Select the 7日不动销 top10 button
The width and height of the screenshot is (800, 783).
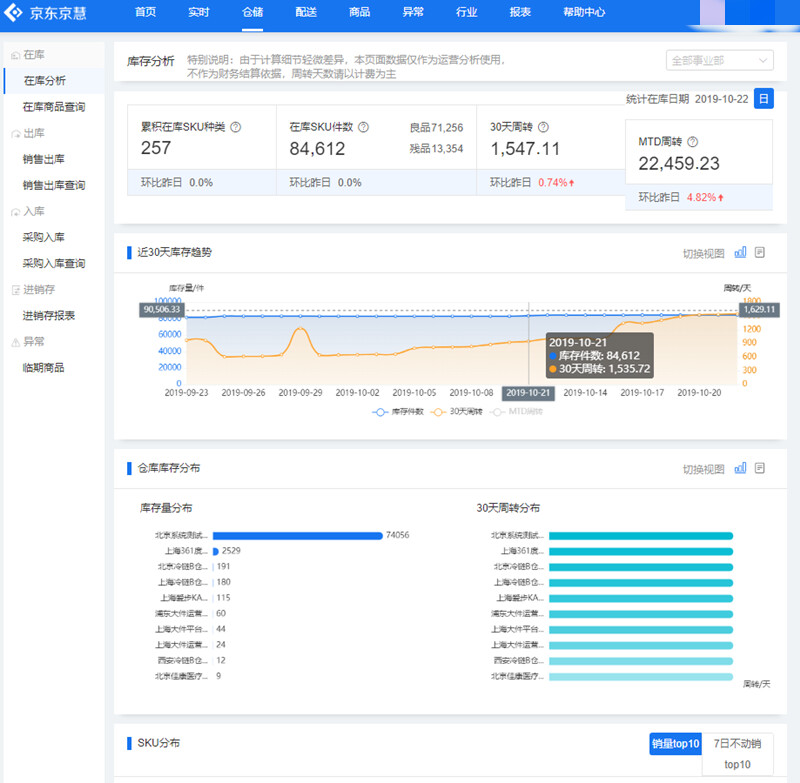coord(737,753)
